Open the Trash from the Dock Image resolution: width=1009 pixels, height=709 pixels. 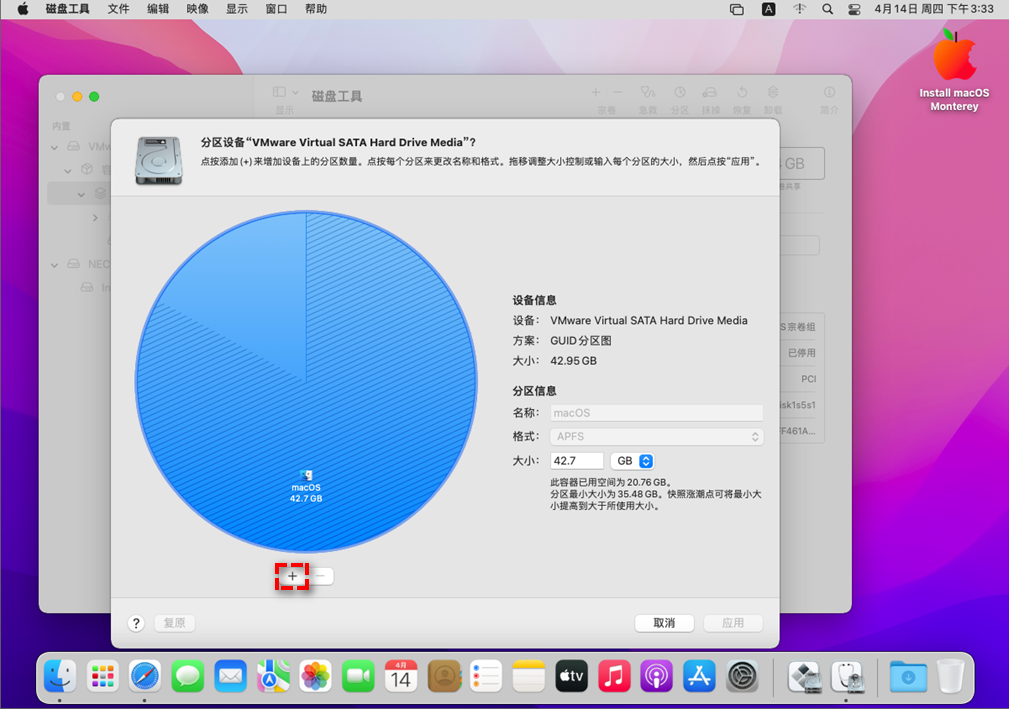(950, 676)
